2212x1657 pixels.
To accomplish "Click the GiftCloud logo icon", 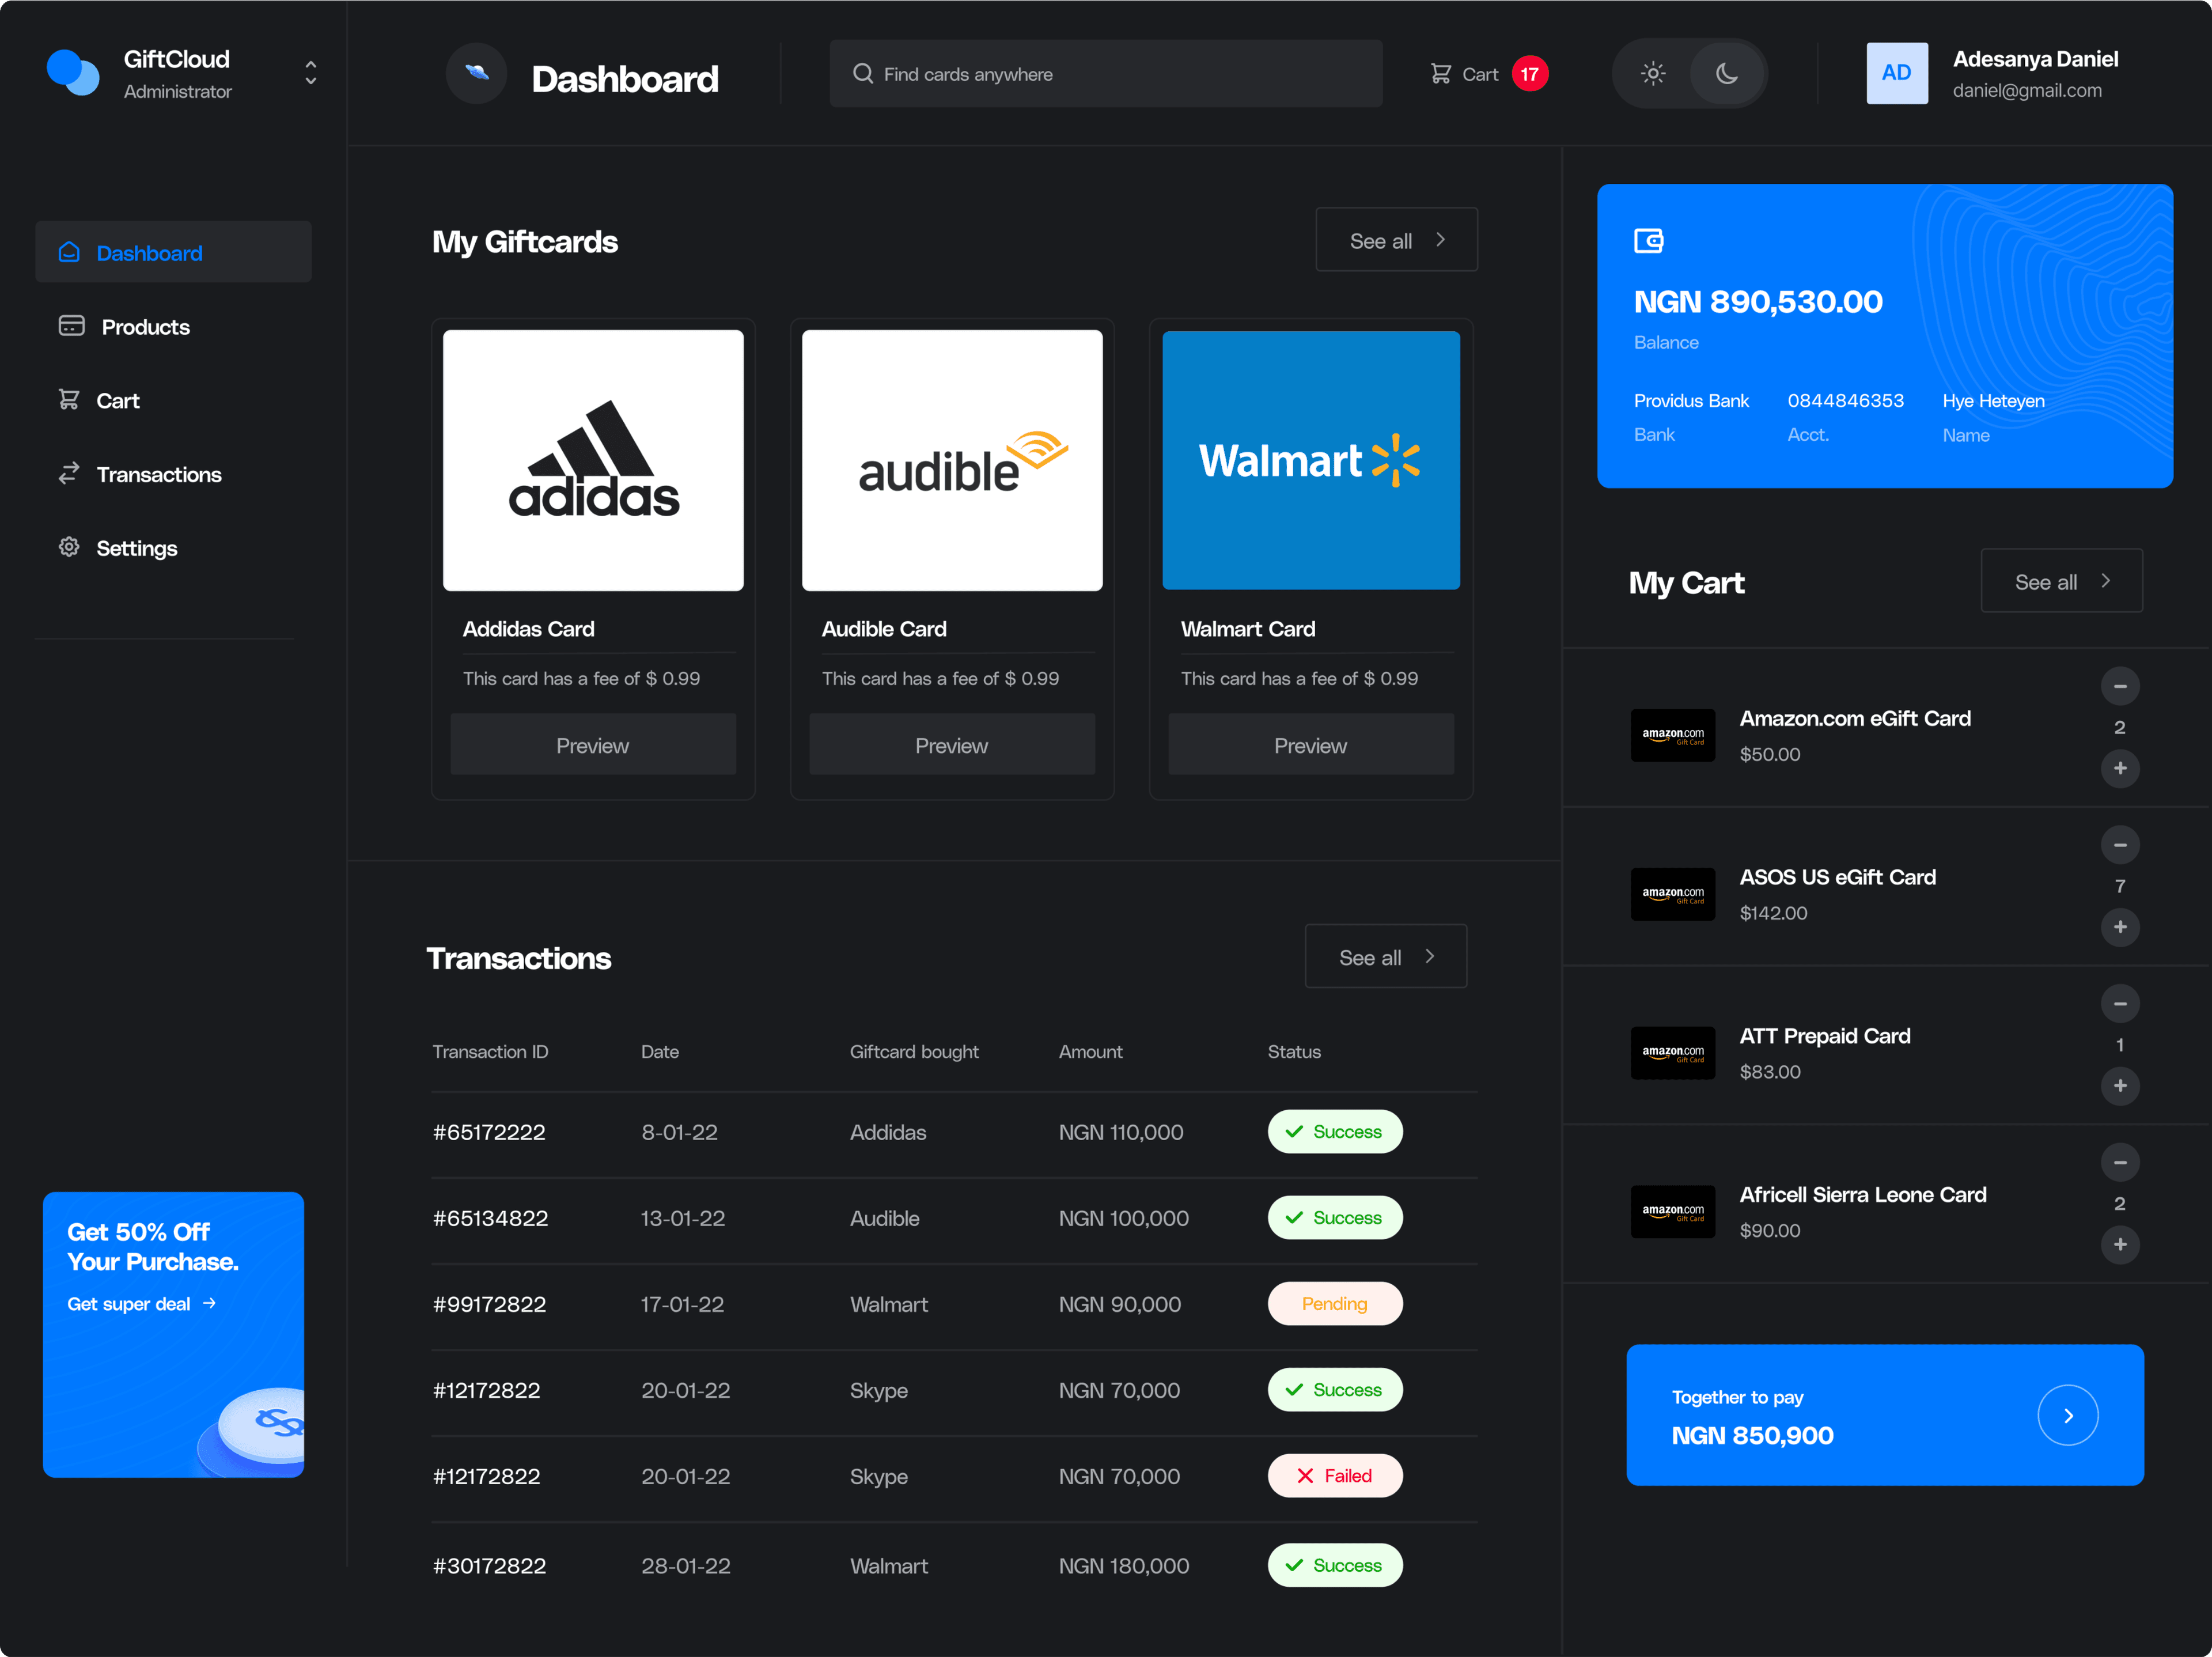I will point(73,73).
